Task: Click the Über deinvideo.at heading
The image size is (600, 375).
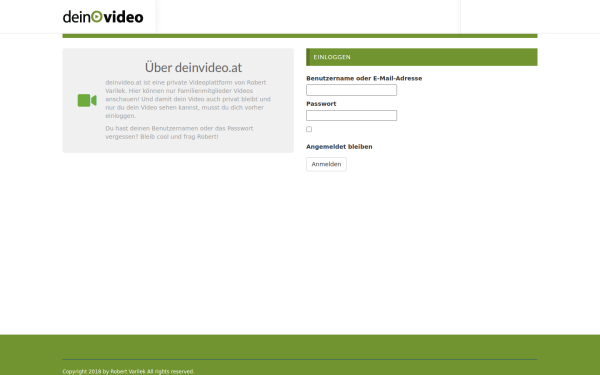Action: pyautogui.click(x=193, y=67)
